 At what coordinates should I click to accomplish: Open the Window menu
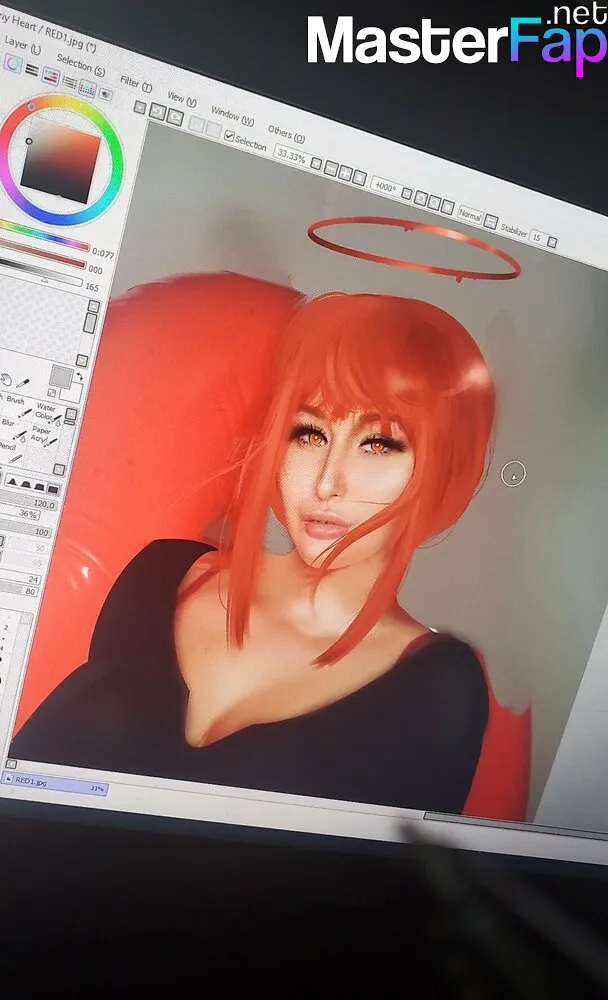click(x=232, y=115)
